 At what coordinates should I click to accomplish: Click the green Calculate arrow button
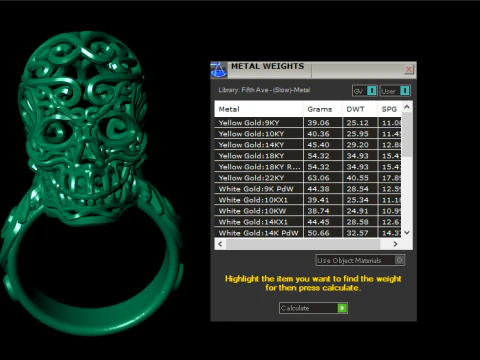click(342, 308)
